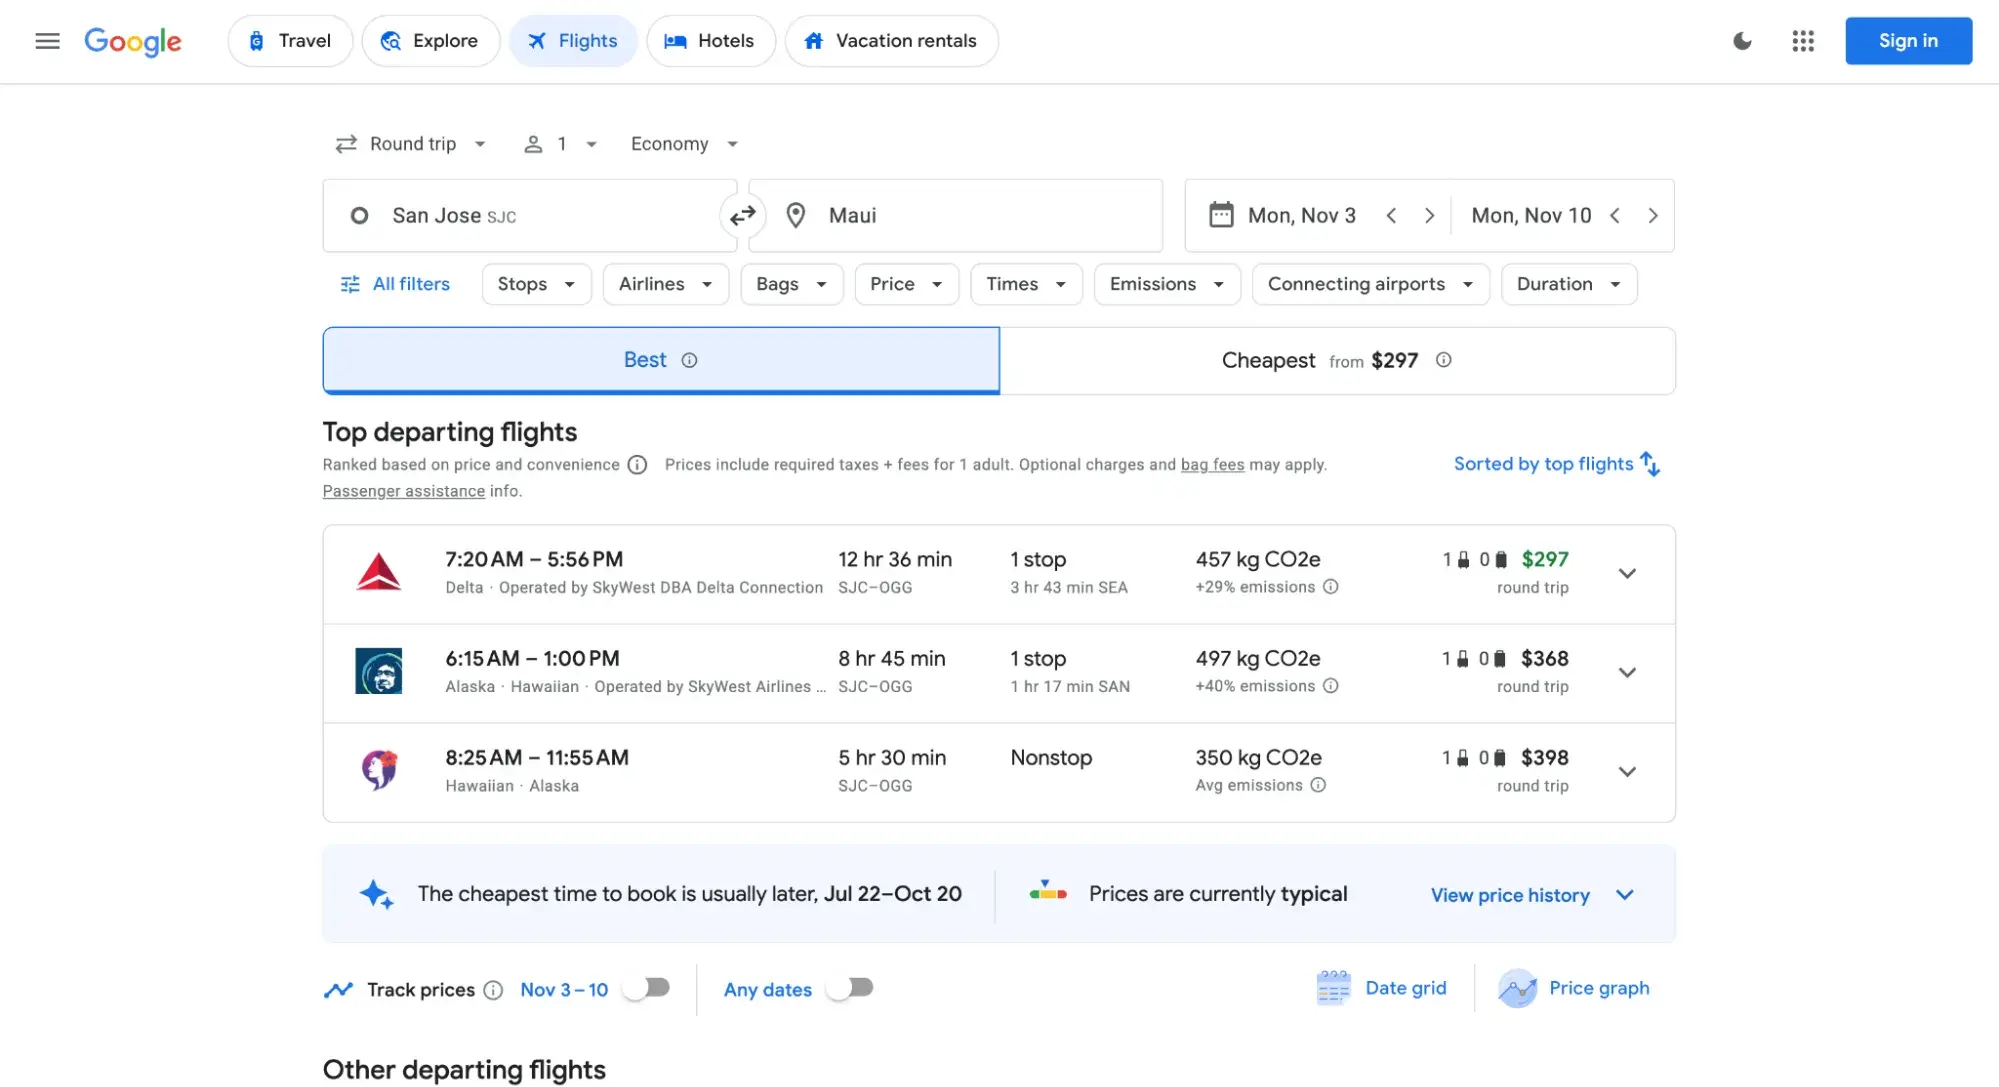This screenshot has height=1087, width=1999.
Task: Open the Passenger assistance link
Action: pos(403,491)
